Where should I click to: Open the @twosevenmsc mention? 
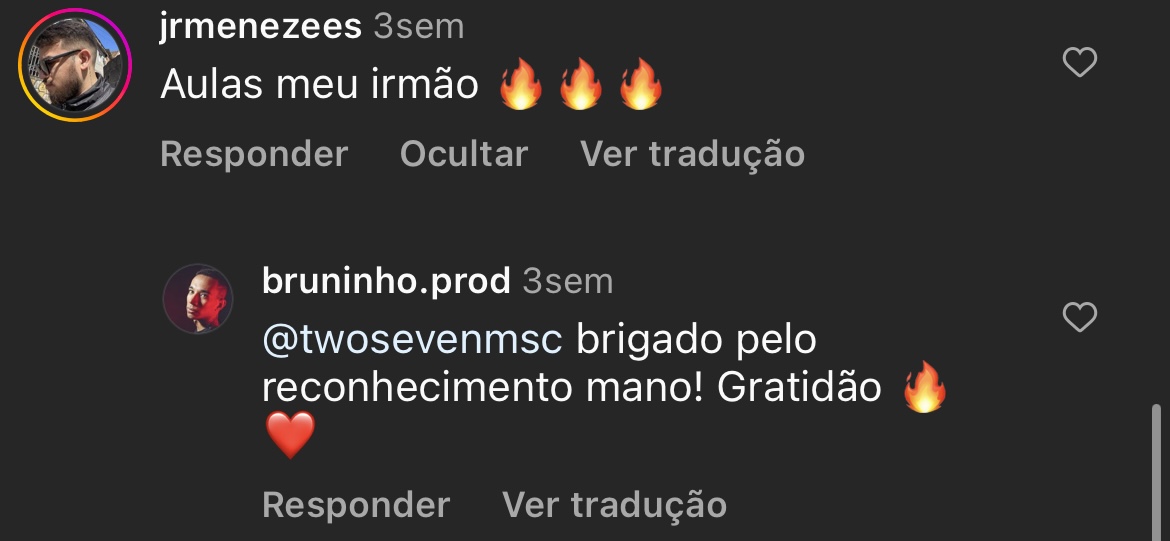[413, 340]
